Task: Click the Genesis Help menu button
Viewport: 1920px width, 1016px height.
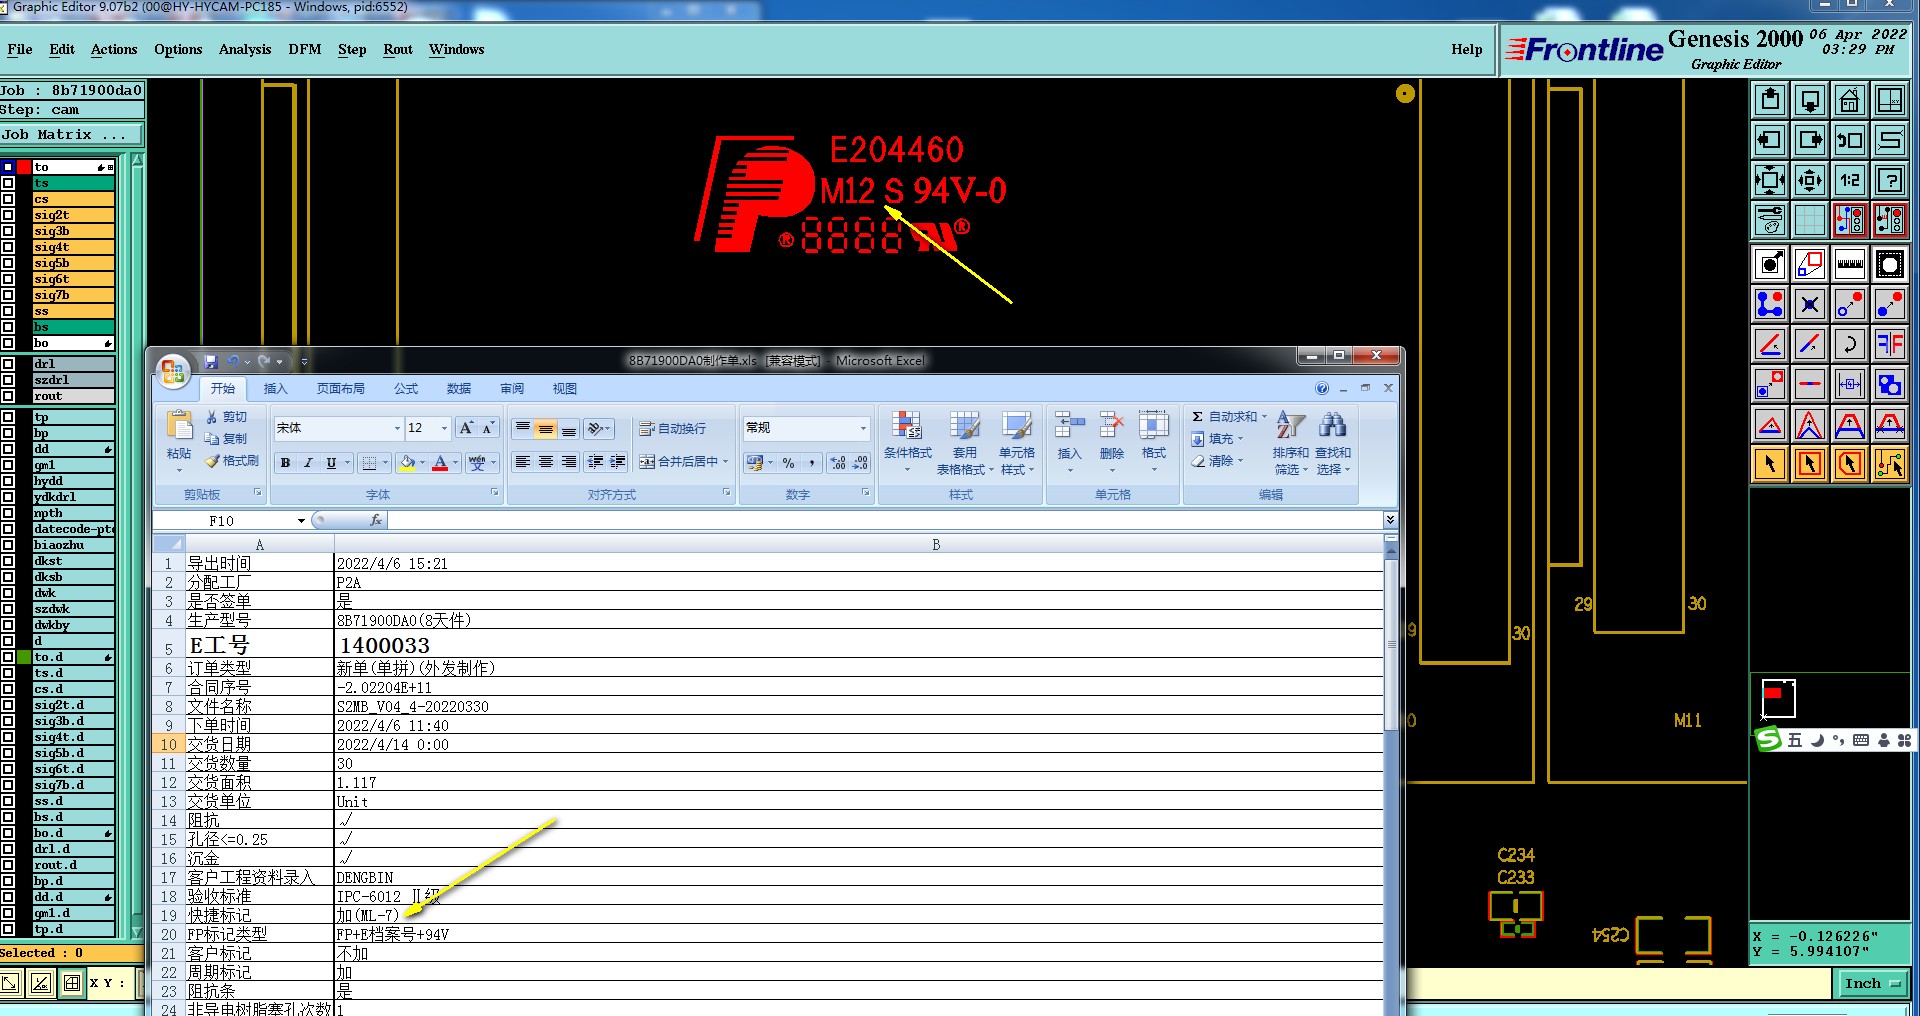Action: click(x=1467, y=49)
